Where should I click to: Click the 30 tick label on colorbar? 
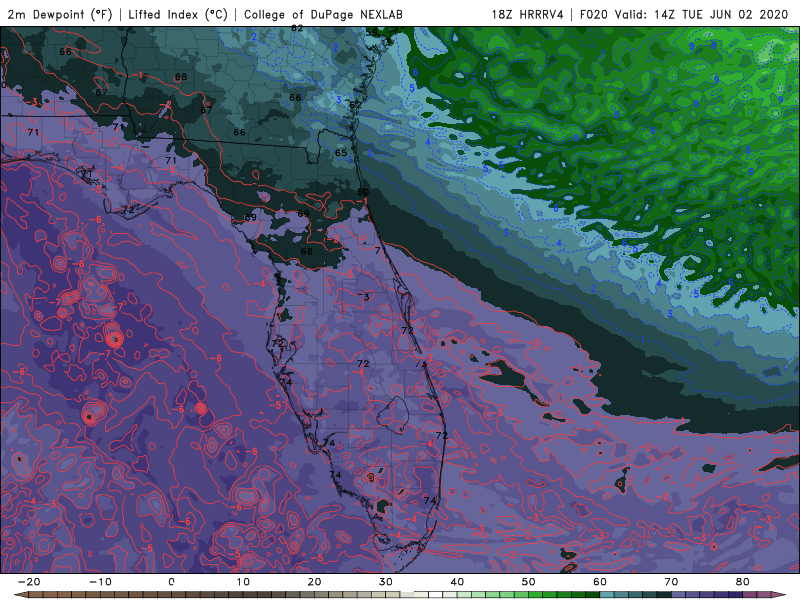[x=386, y=582]
